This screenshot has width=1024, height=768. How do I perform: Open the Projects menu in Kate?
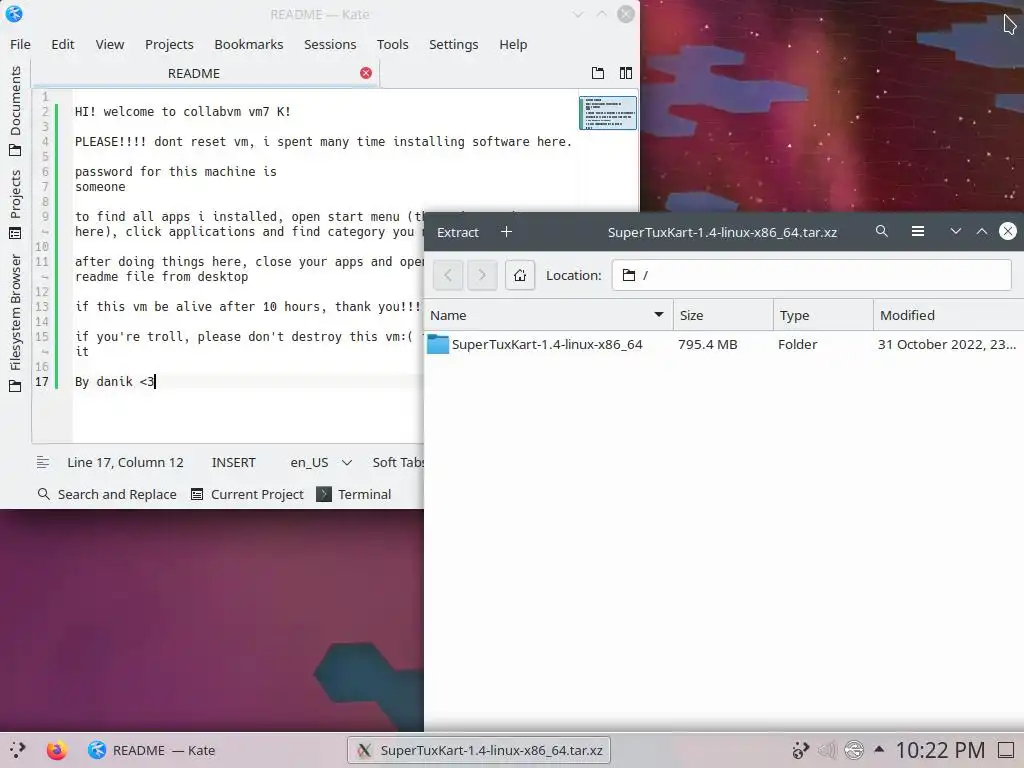coord(169,44)
